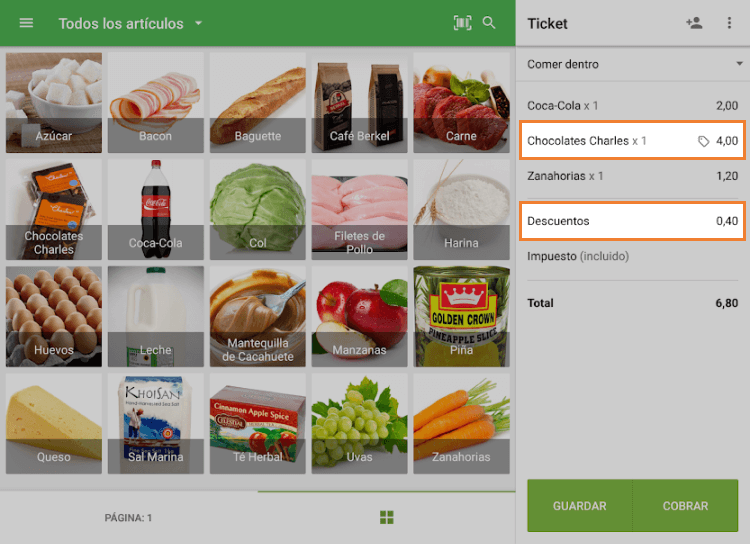The image size is (750, 544).
Task: Open Comer dentro dining option dropdown
Action: (x=633, y=64)
